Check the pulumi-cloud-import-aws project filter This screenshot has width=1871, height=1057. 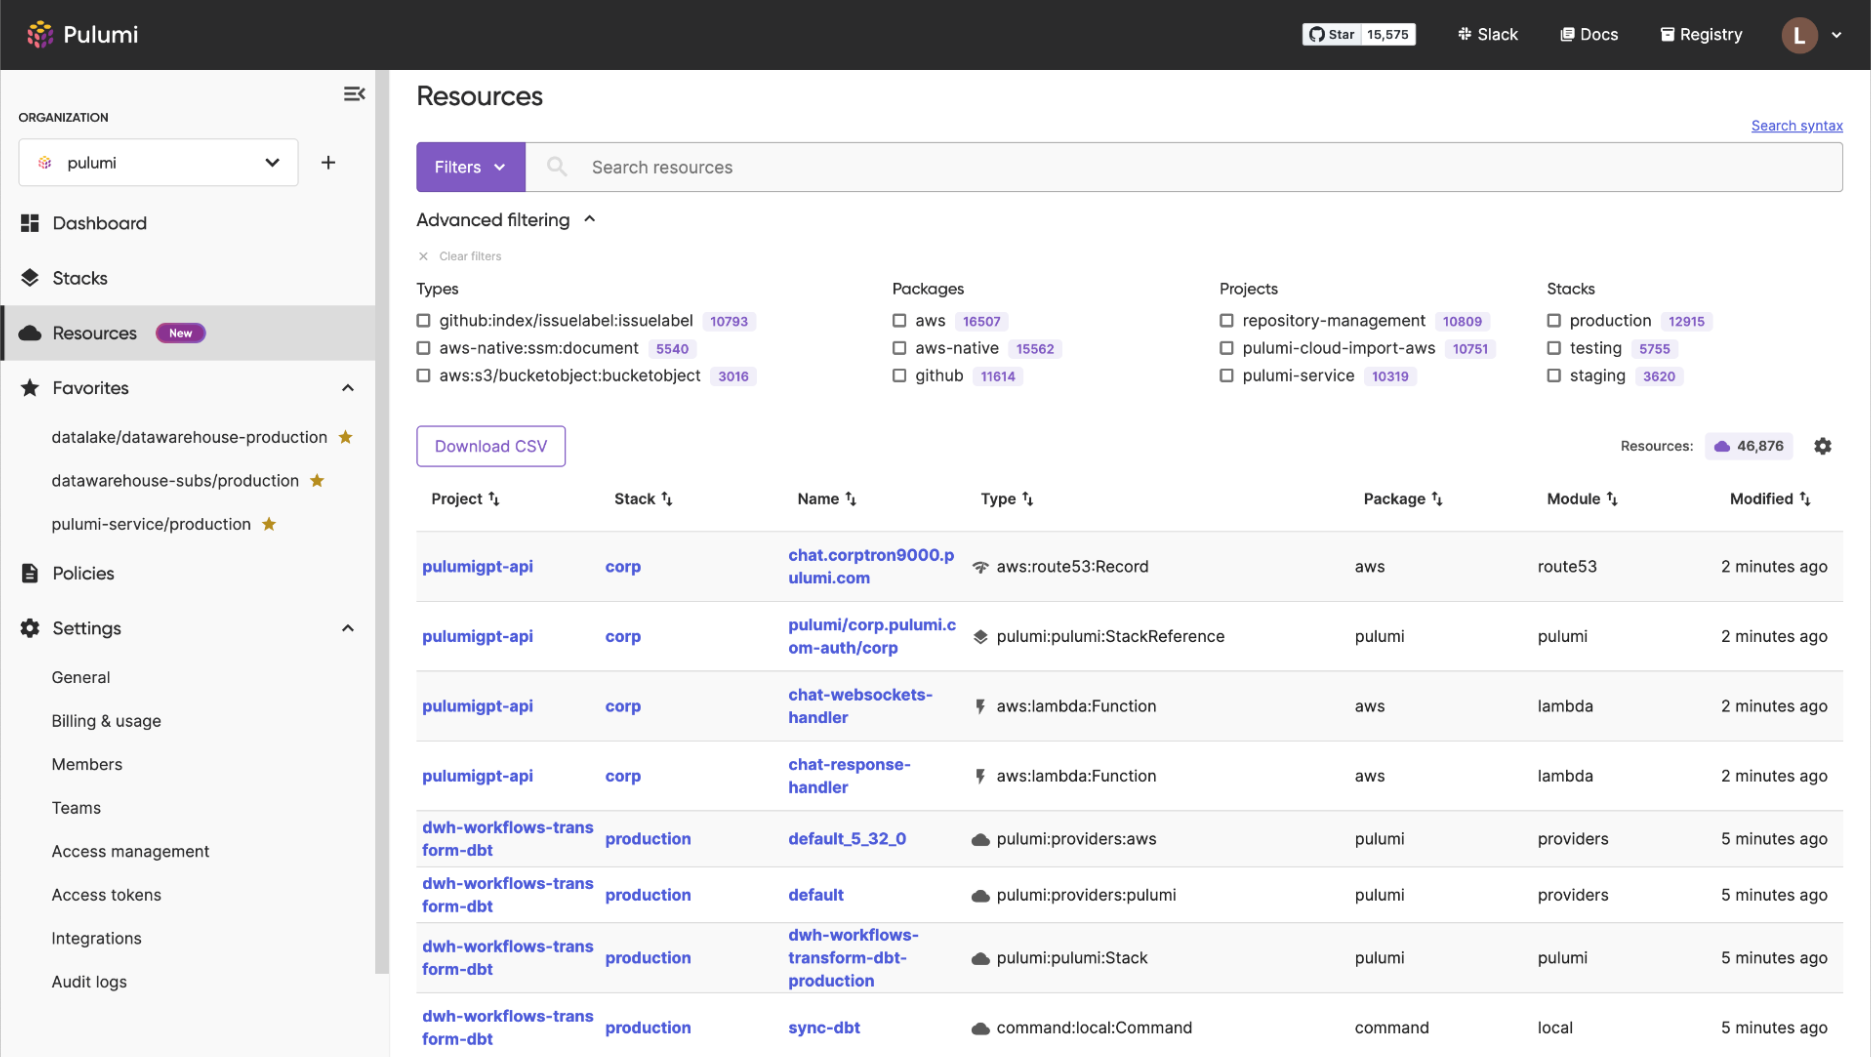1227,348
